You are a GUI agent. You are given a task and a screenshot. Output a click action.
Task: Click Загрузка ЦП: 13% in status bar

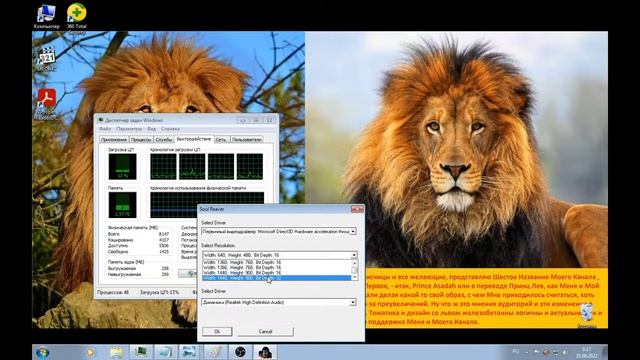(160, 293)
